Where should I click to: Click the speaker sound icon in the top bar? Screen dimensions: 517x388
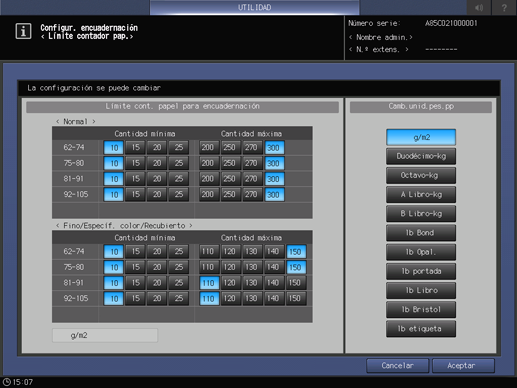[x=479, y=7]
